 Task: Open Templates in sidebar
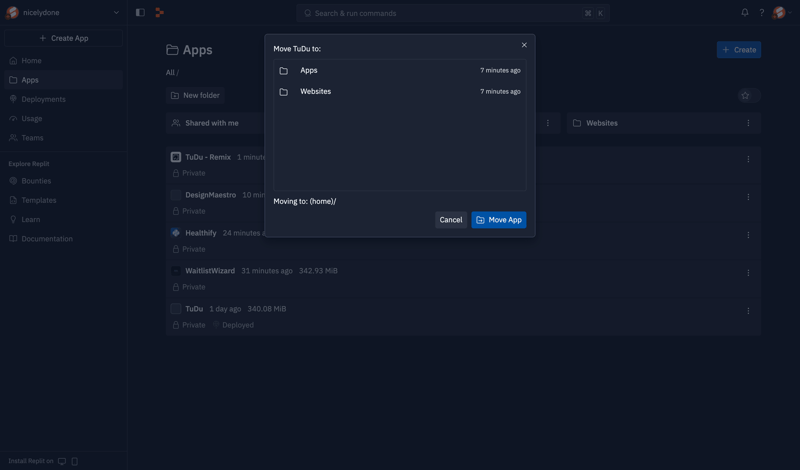[63, 201]
